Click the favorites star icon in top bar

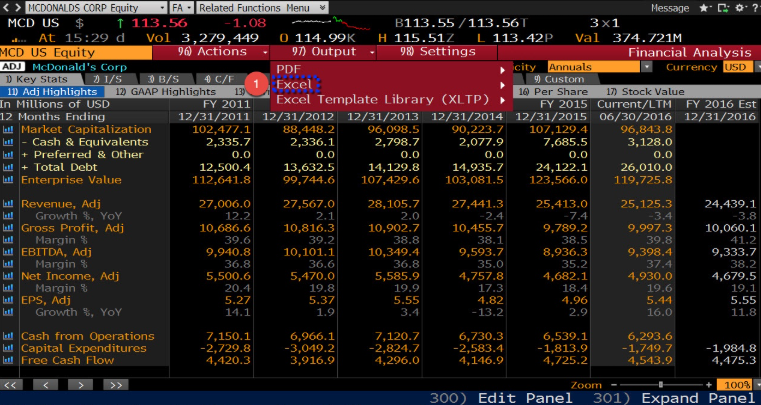[703, 8]
